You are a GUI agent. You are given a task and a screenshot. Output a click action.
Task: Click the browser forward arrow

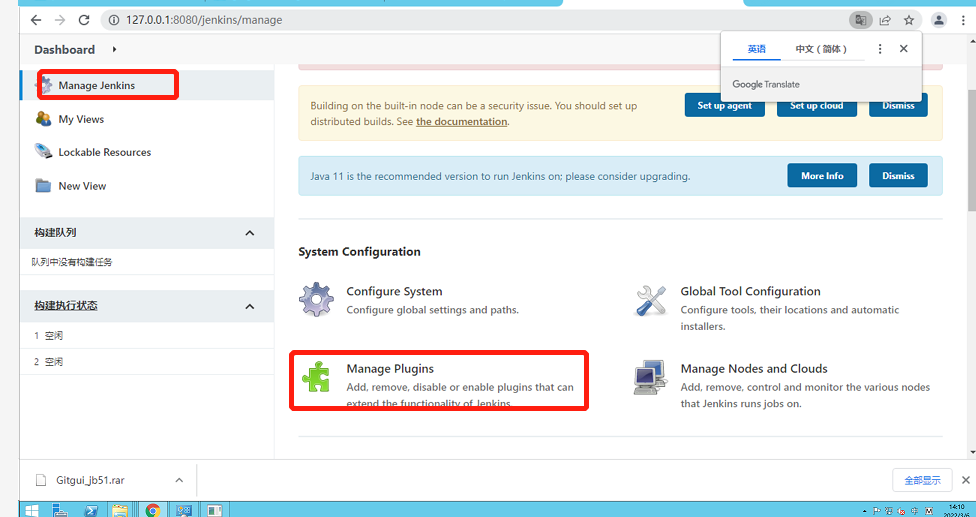pyautogui.click(x=60, y=20)
